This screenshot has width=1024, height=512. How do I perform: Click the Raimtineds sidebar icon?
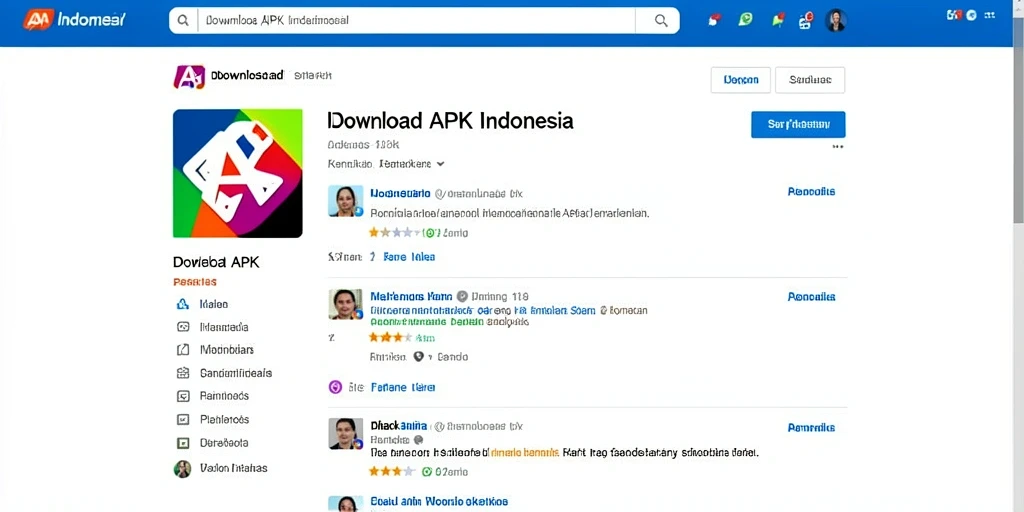tap(184, 396)
